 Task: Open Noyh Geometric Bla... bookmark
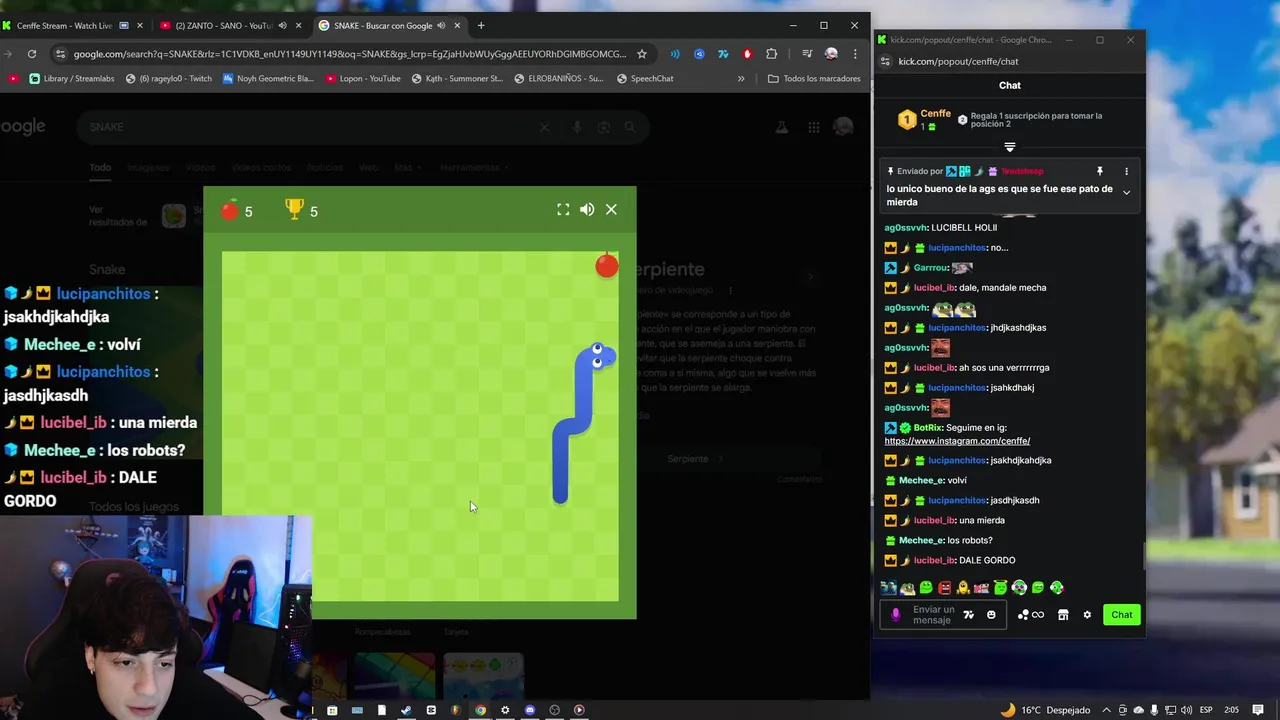coord(268,78)
